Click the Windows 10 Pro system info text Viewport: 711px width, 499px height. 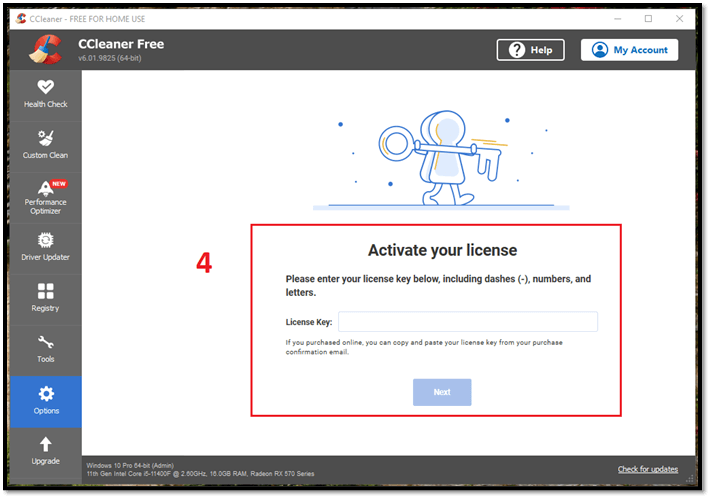pos(130,465)
